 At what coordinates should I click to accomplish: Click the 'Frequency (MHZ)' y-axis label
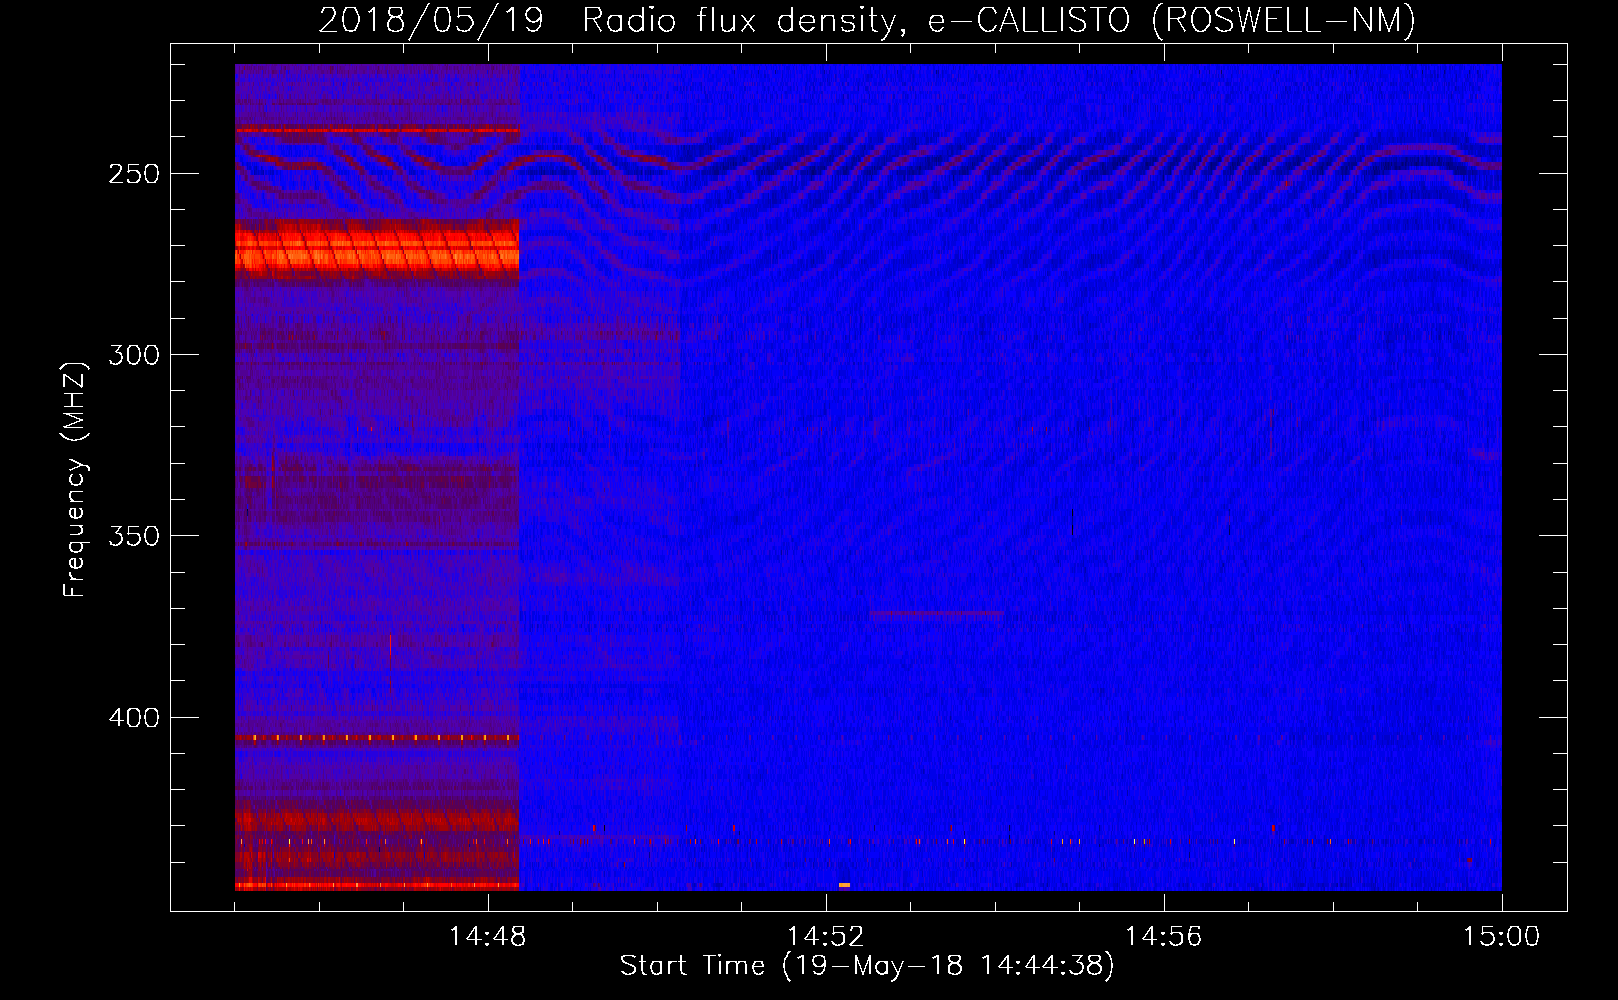pos(75,479)
